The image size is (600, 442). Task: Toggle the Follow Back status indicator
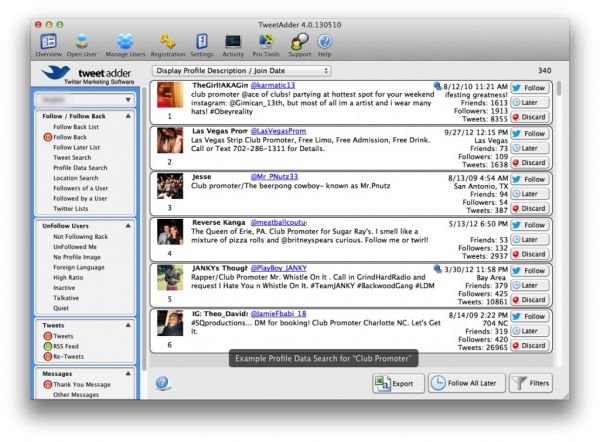coord(47,136)
